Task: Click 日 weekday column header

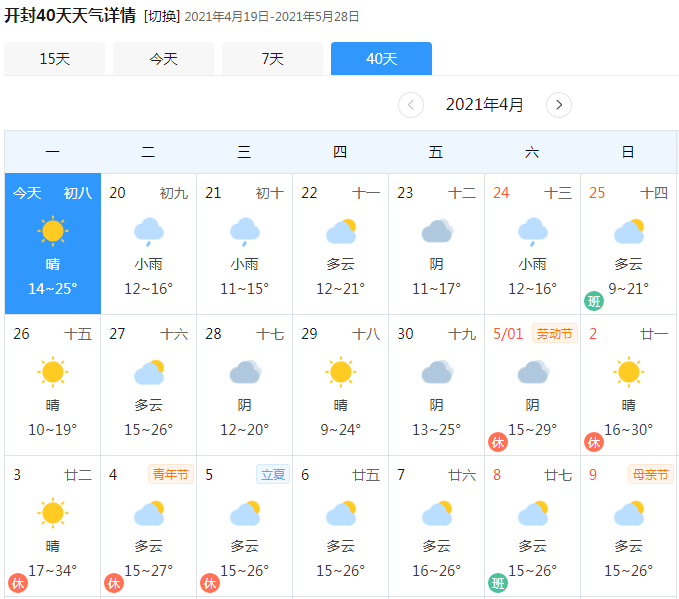Action: (x=628, y=152)
